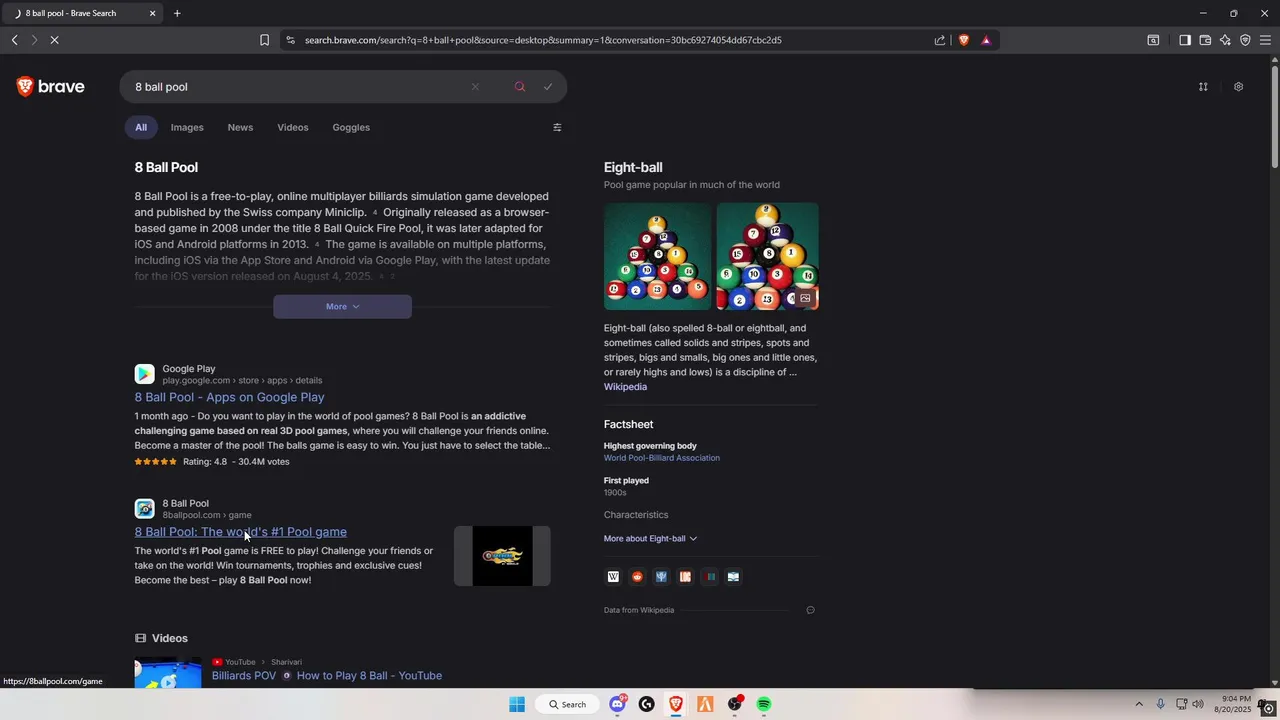
Task: Click the magnifier search icon in the search box
Action: pos(520,87)
